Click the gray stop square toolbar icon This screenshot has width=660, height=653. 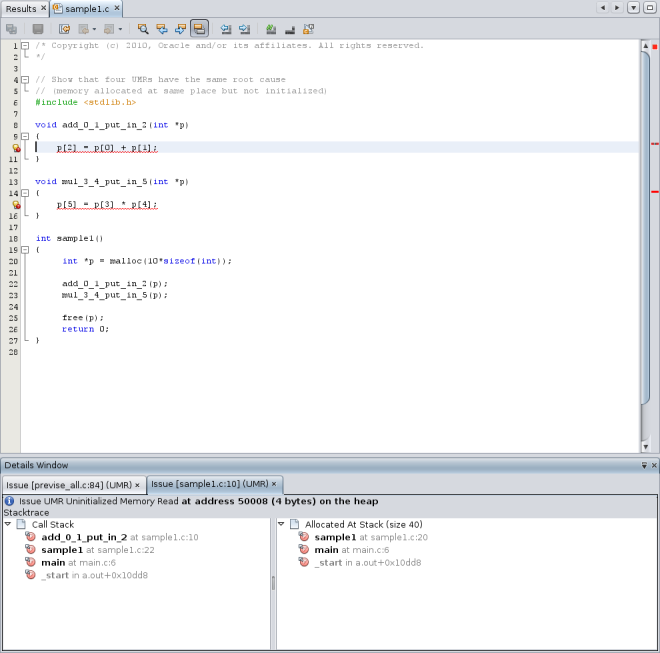pos(38,29)
